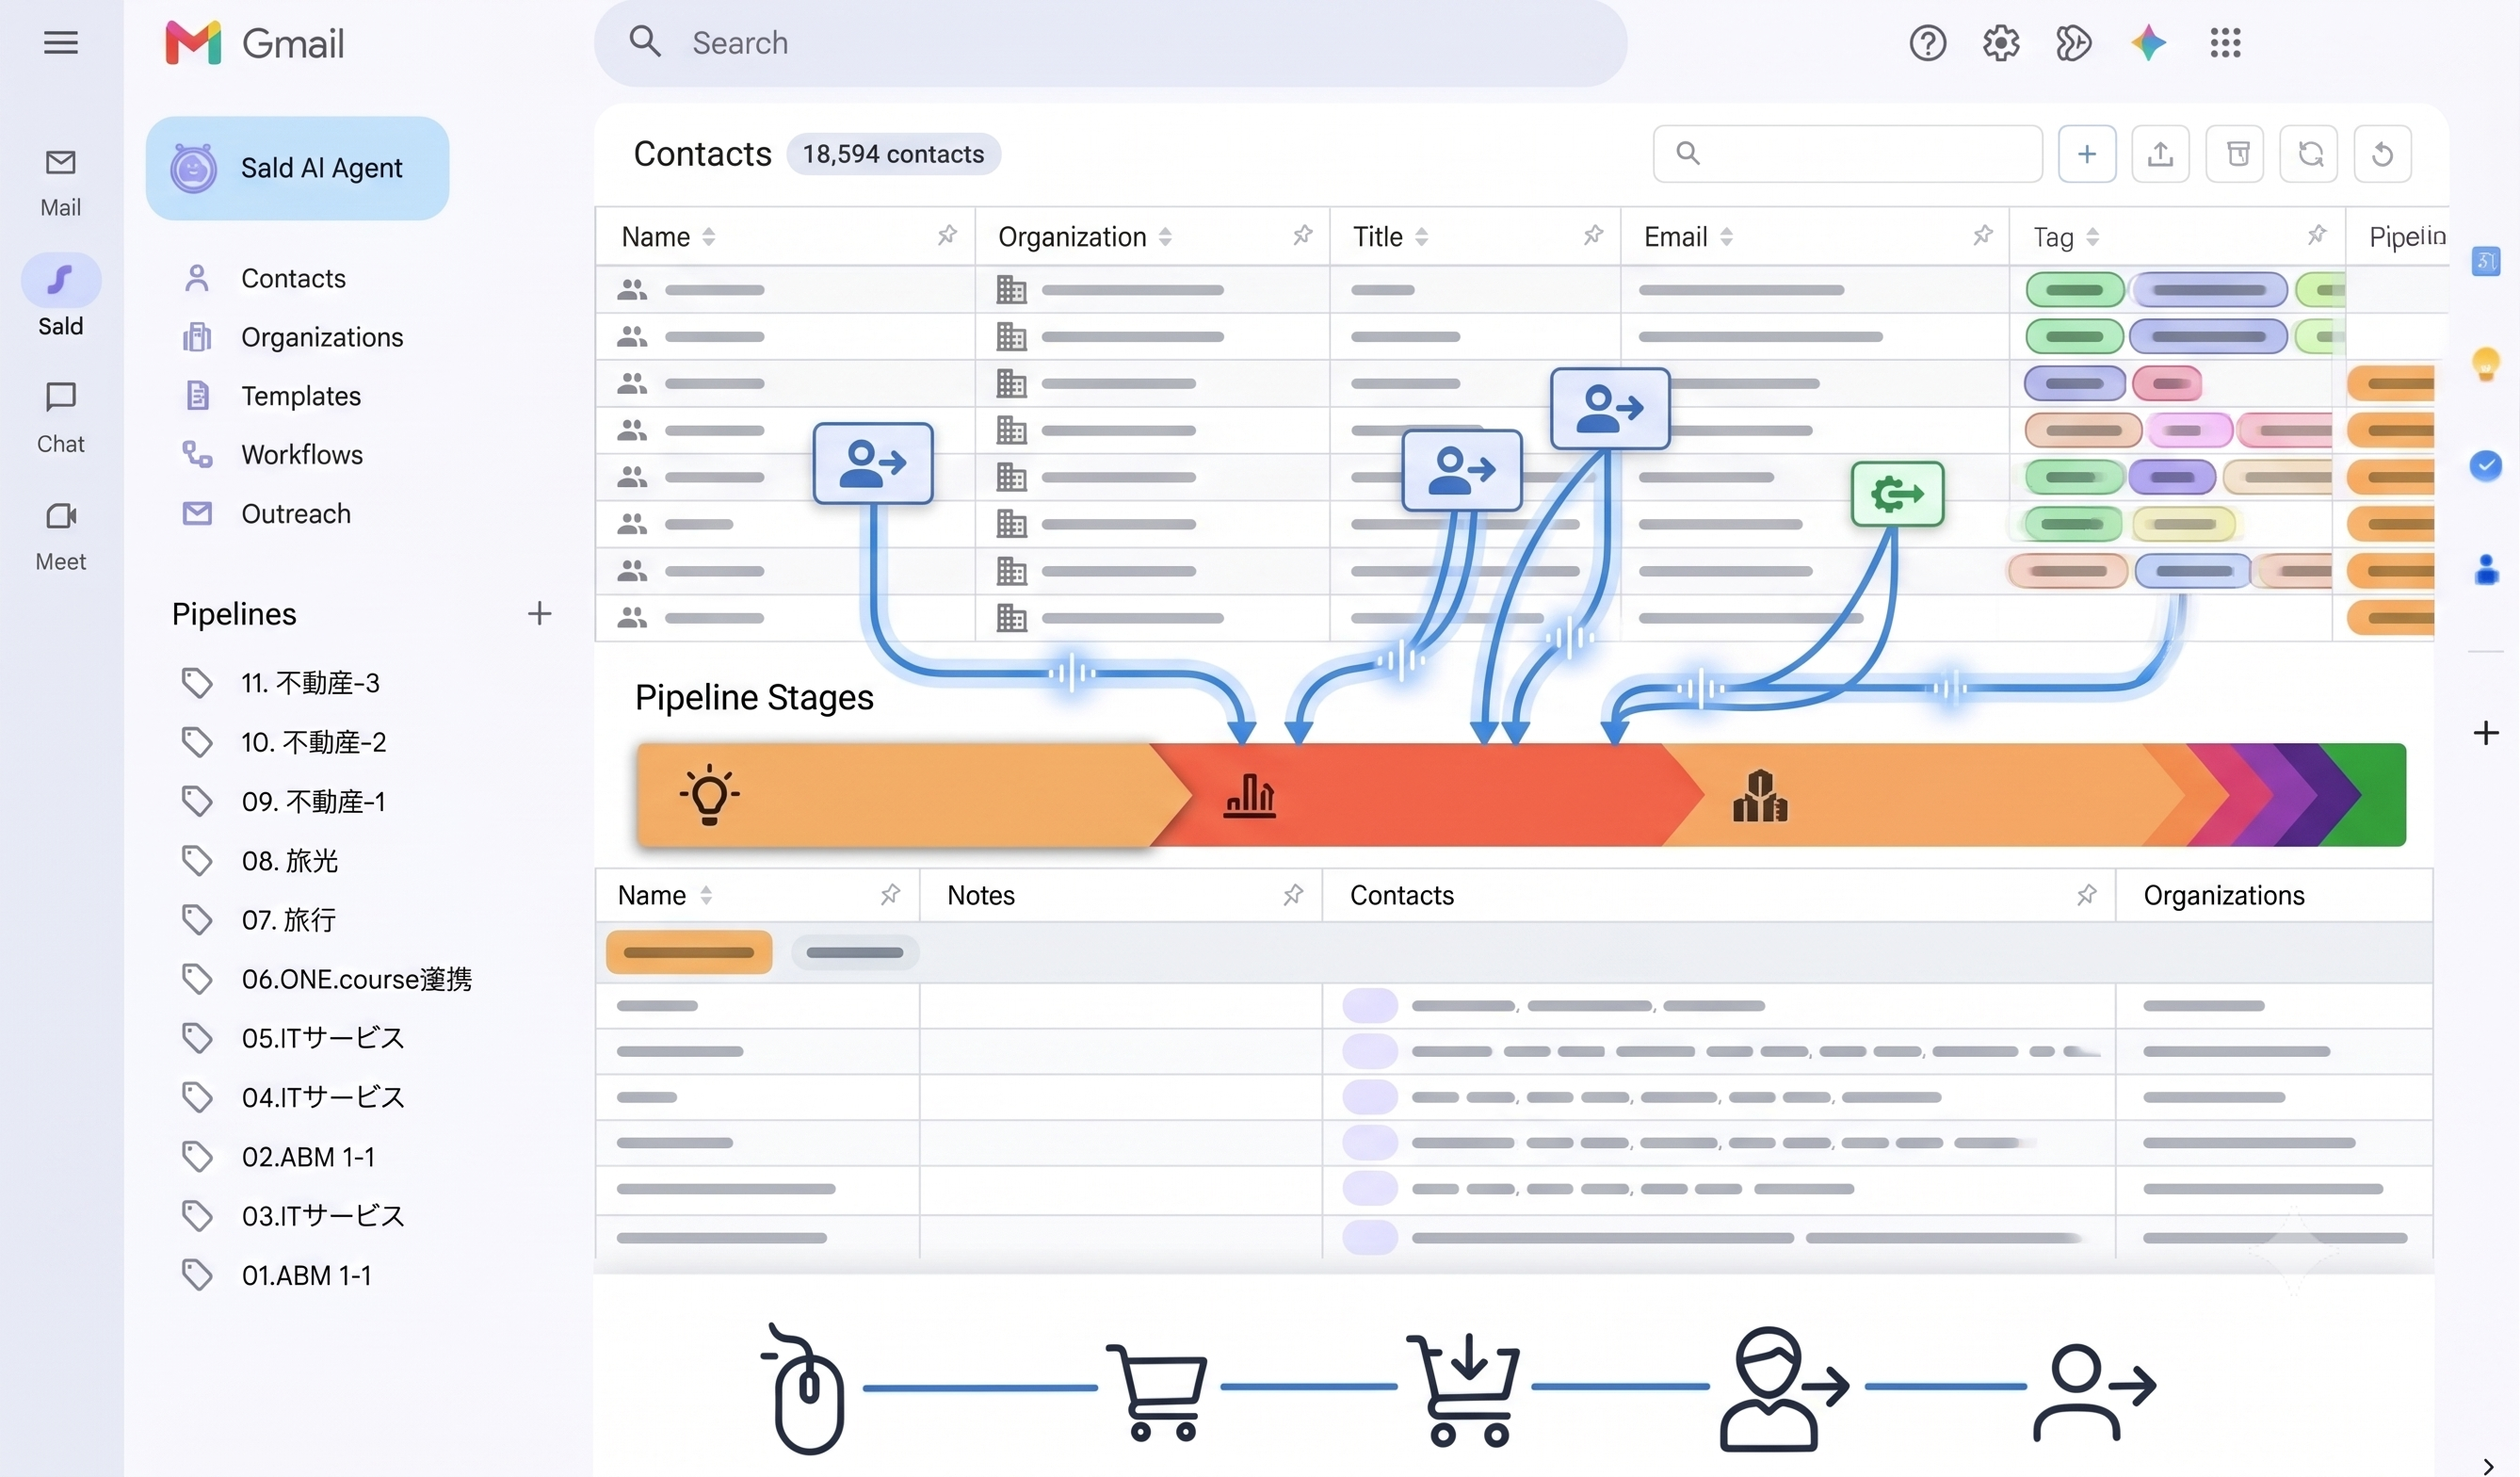This screenshot has height=1477, width=2520.
Task: Collapse side panel with bottom chevron
Action: coord(2487,1466)
